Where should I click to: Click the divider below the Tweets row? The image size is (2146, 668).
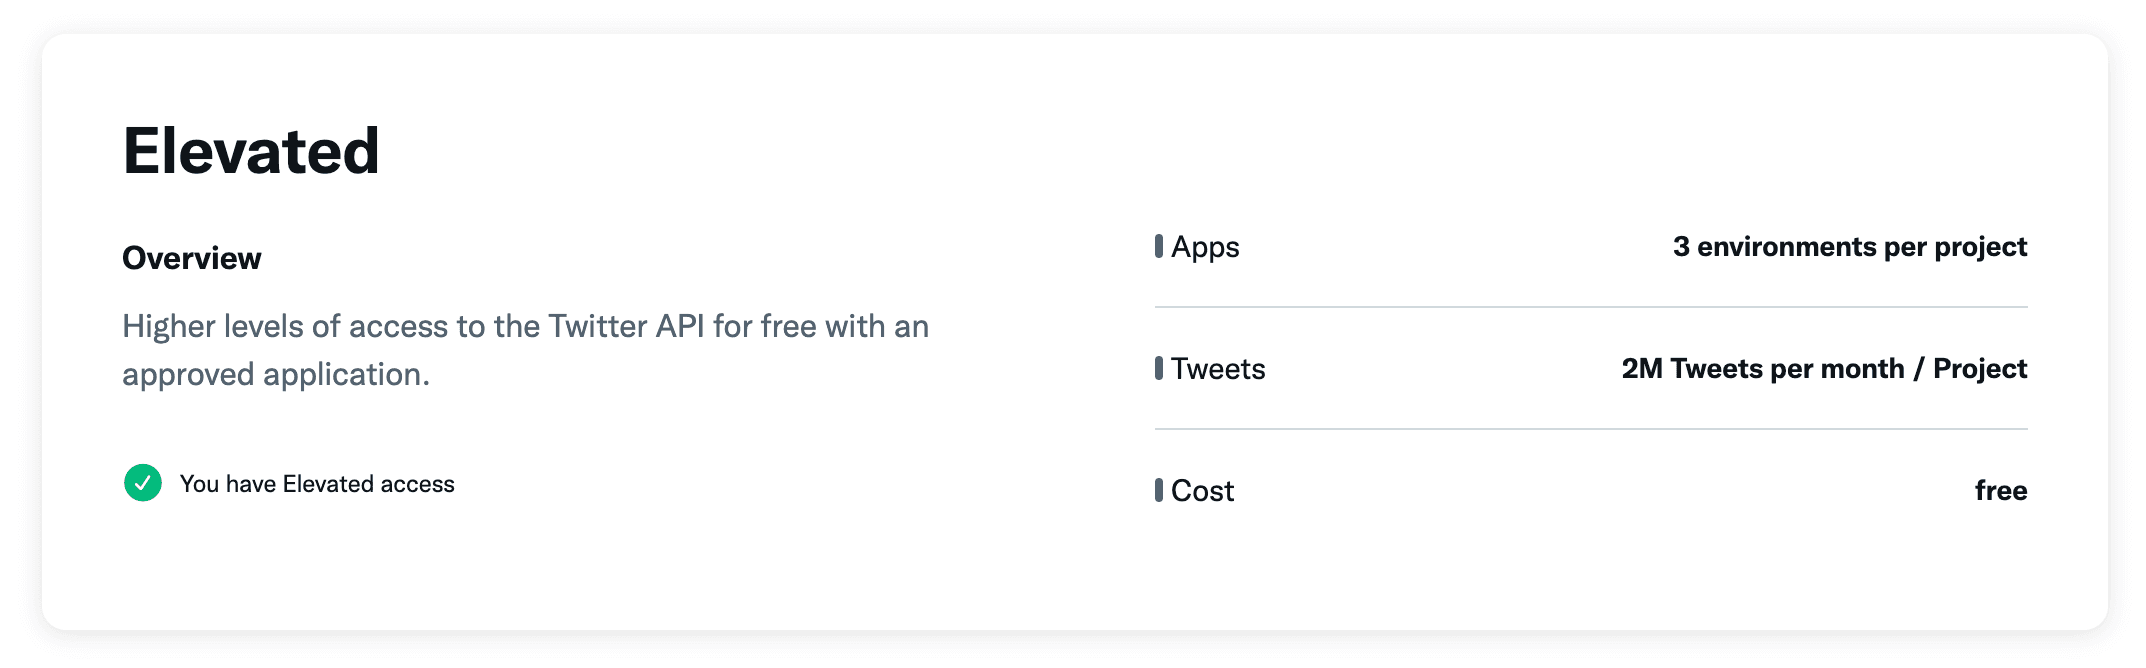[x=1591, y=429]
